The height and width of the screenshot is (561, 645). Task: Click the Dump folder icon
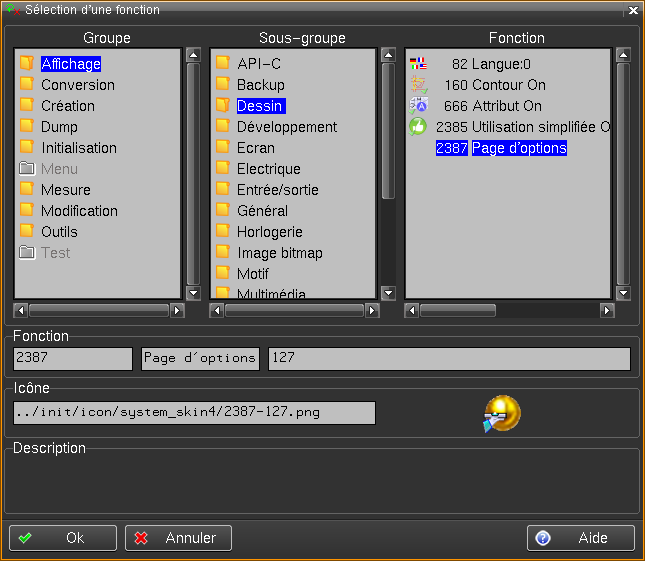(x=27, y=126)
